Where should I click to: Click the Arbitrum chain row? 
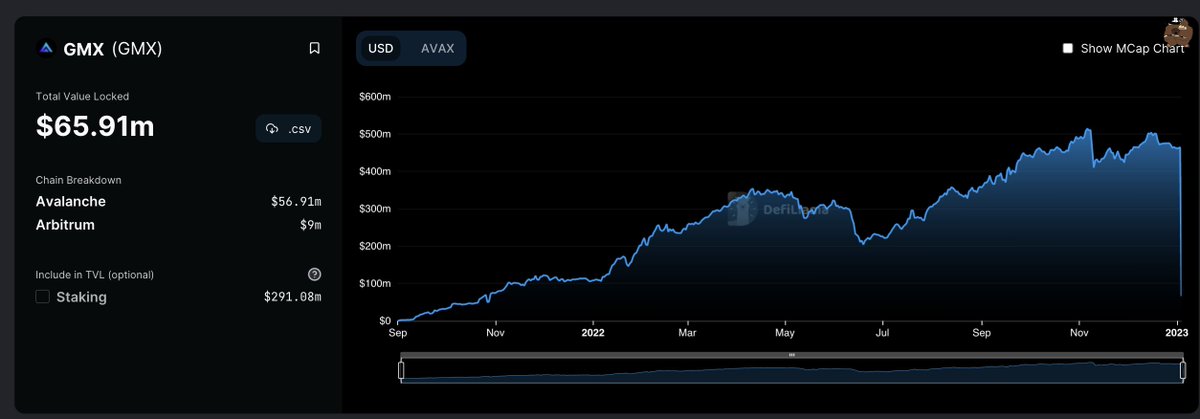point(179,225)
